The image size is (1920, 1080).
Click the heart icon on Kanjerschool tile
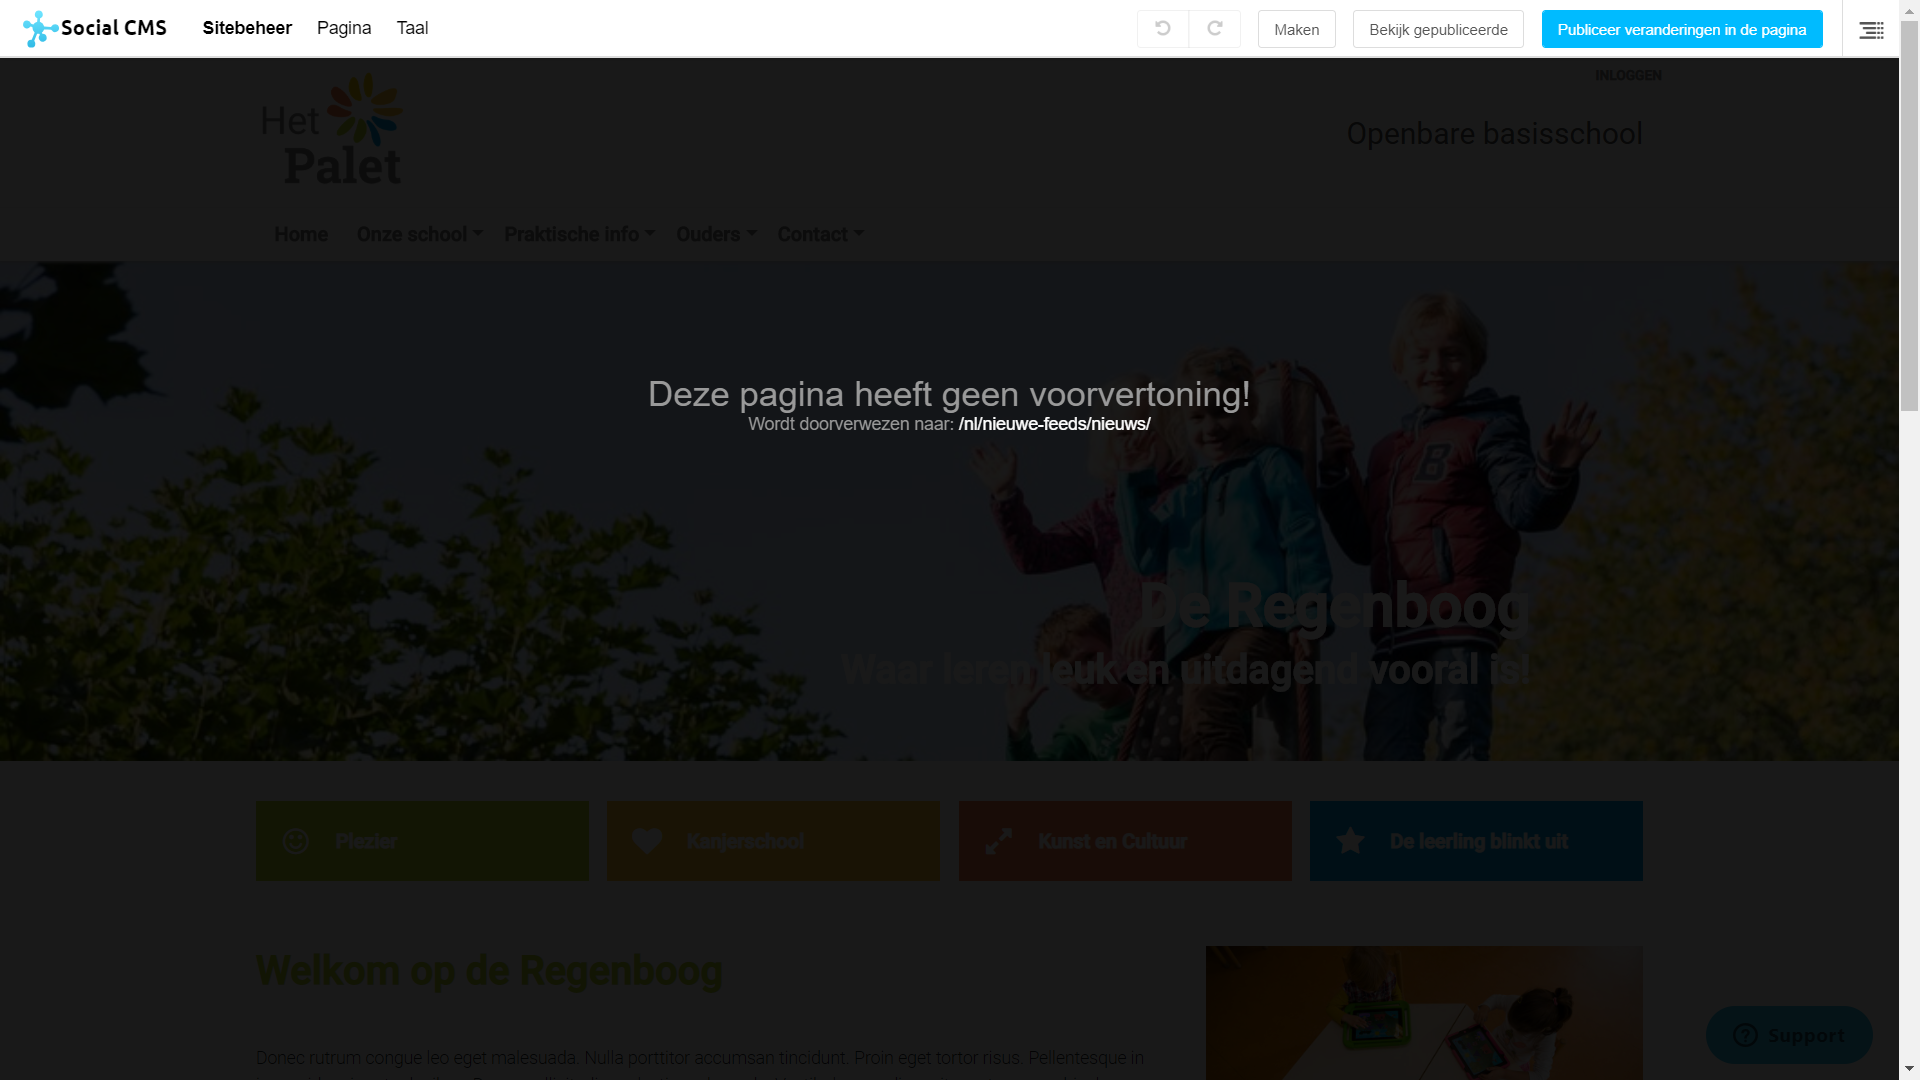coord(647,841)
